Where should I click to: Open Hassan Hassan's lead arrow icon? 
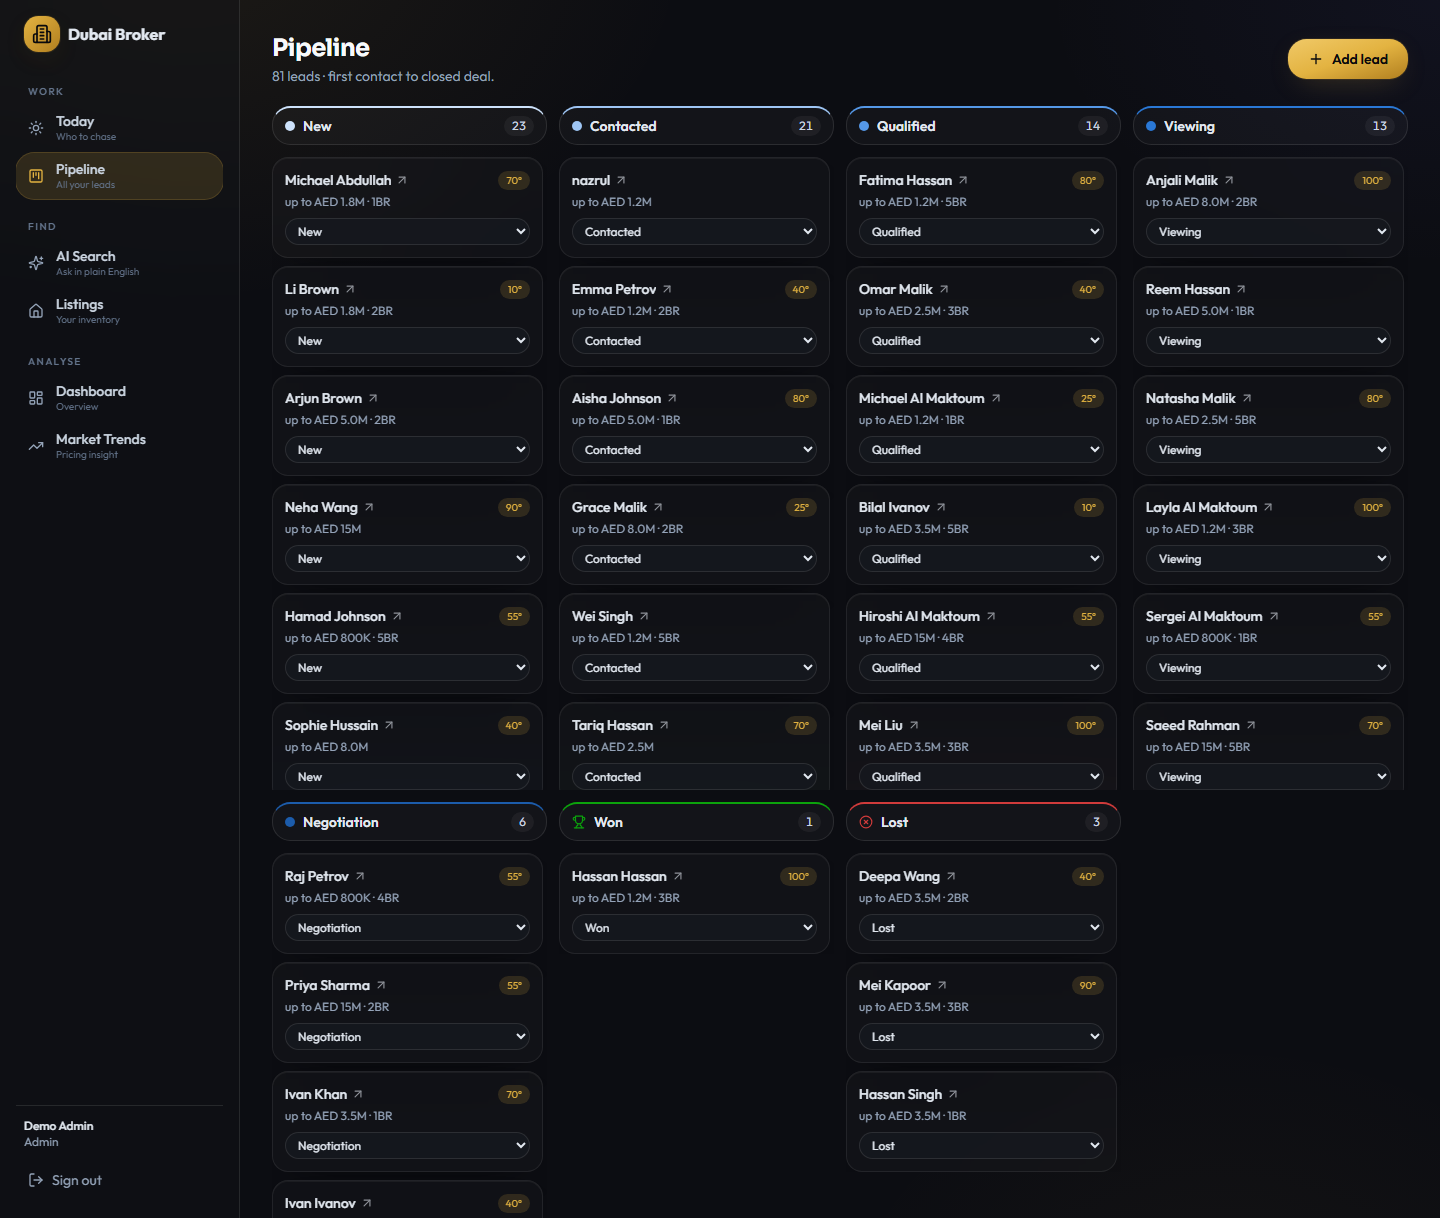pos(678,876)
